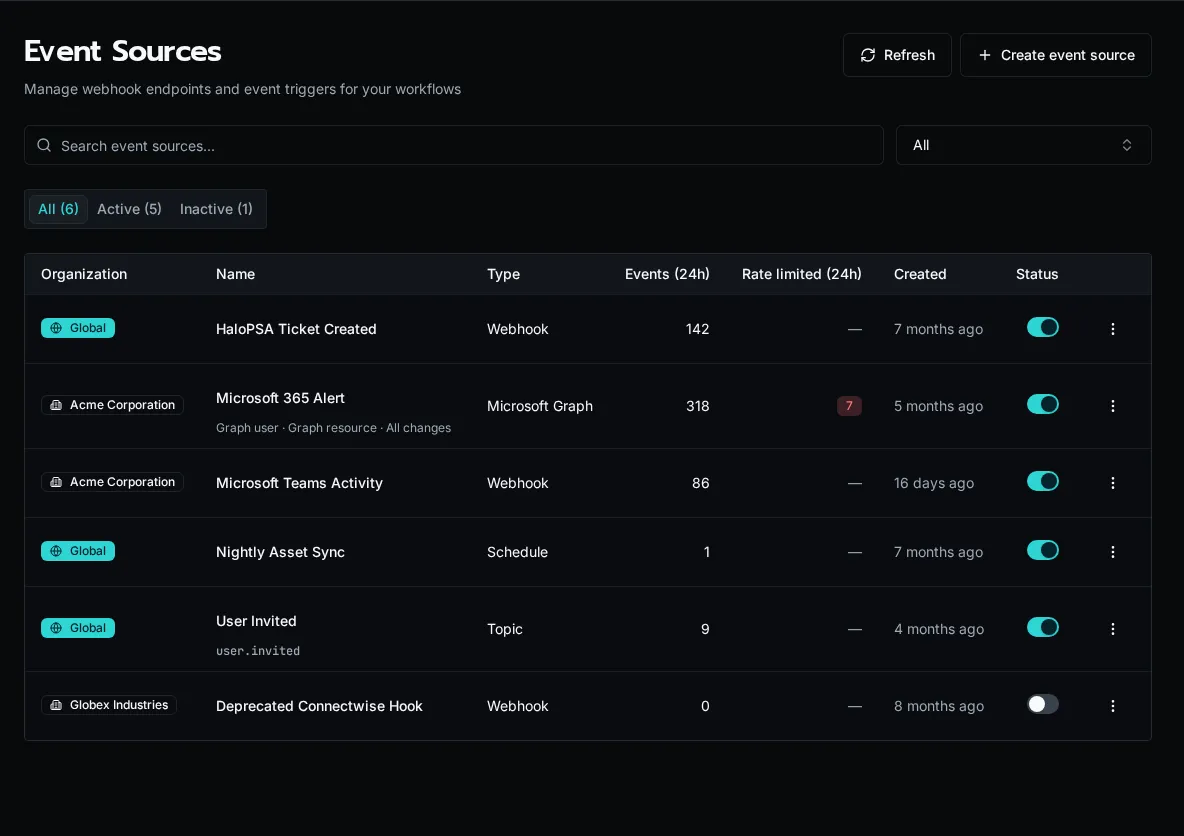1184x836 pixels.
Task: Disable the Nightly Asset Sync status toggle
Action: [x=1042, y=550]
